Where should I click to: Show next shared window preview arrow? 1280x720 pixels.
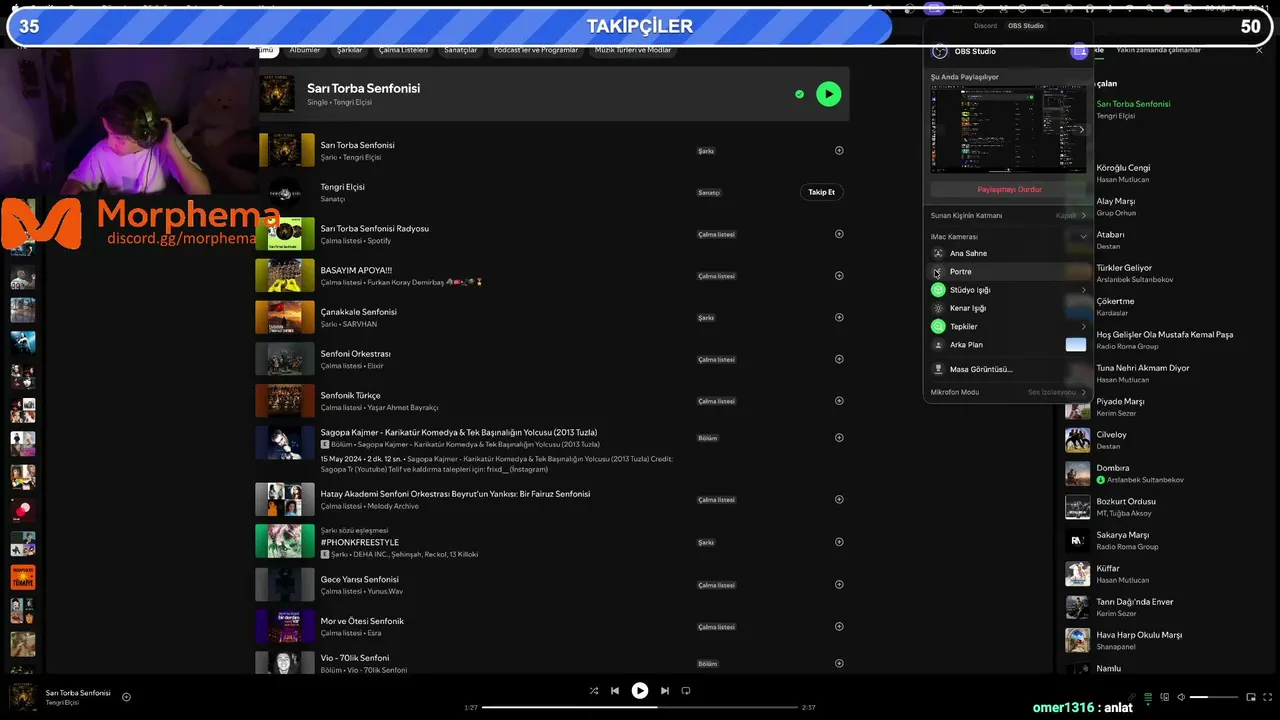tap(1081, 129)
